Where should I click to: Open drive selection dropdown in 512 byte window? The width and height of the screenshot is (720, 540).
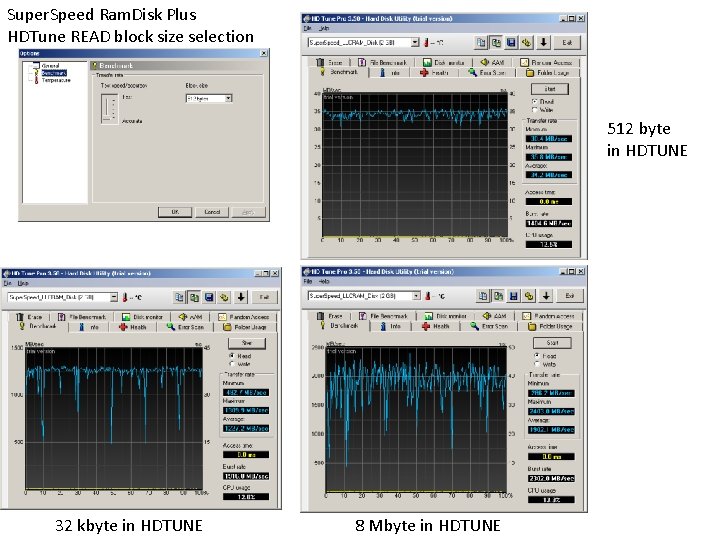363,43
